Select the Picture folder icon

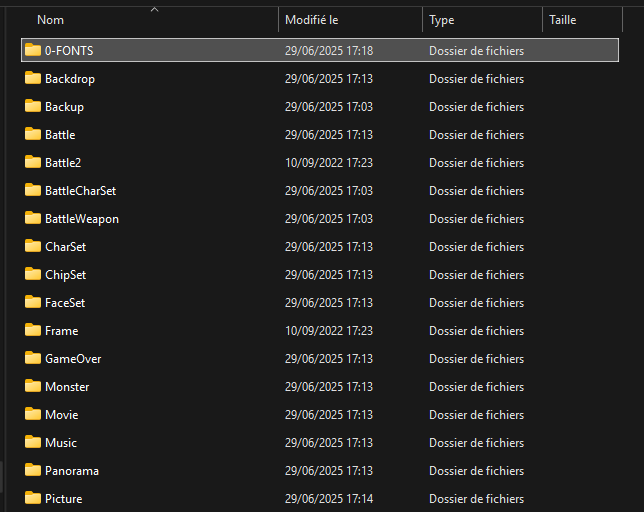(x=33, y=498)
